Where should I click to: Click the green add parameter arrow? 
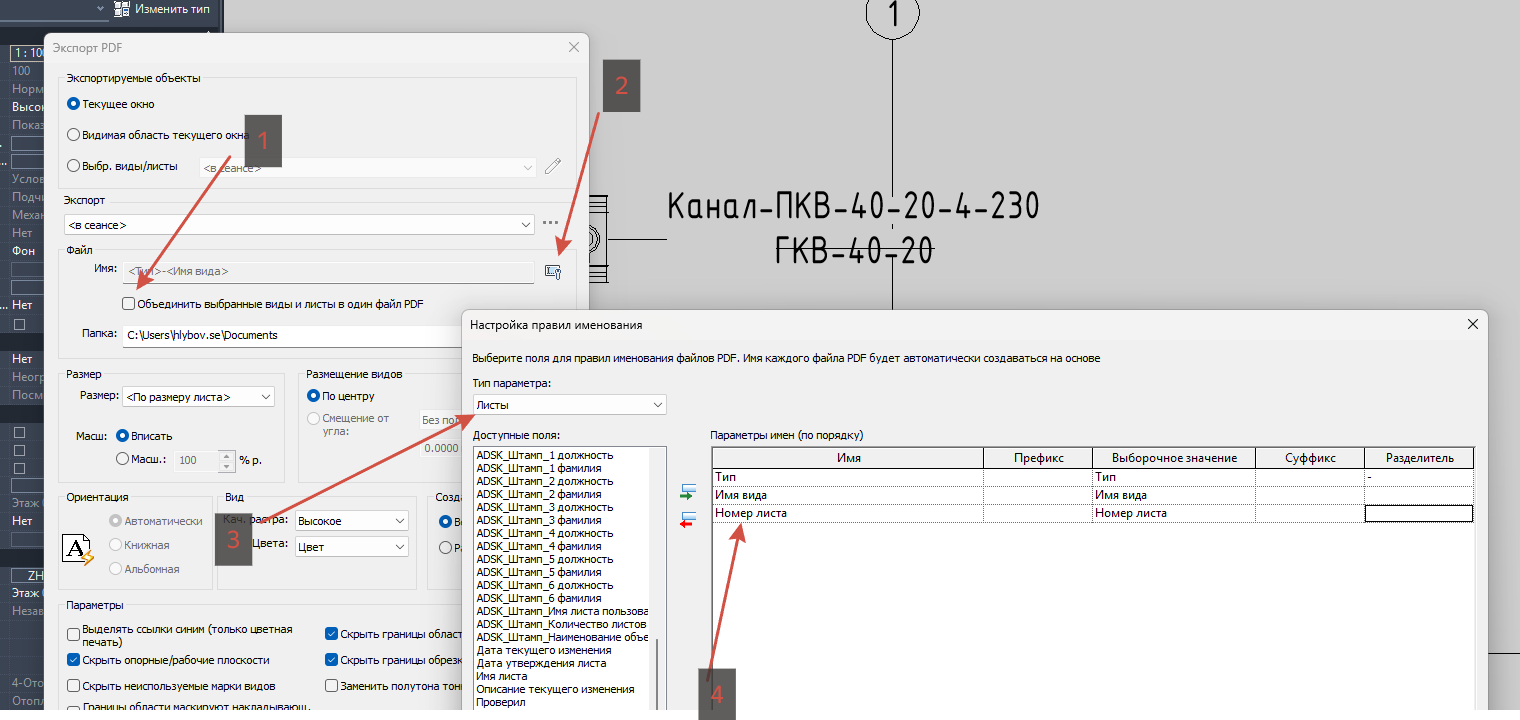click(x=687, y=491)
